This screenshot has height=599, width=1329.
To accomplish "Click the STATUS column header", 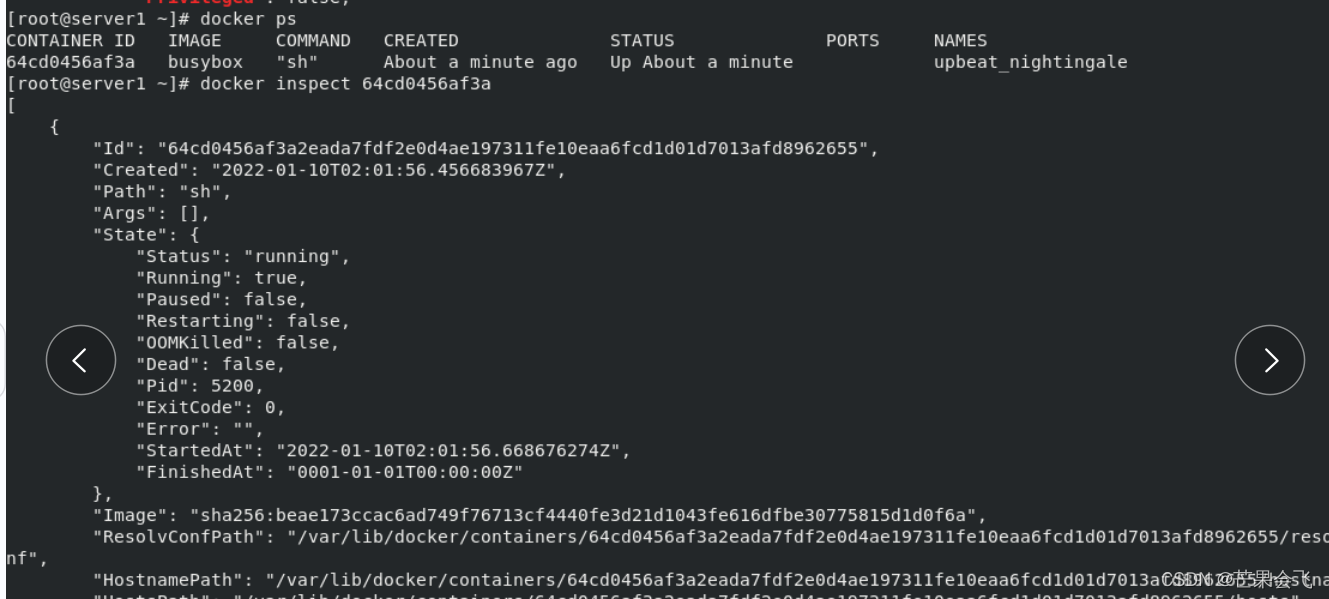I will tap(642, 41).
